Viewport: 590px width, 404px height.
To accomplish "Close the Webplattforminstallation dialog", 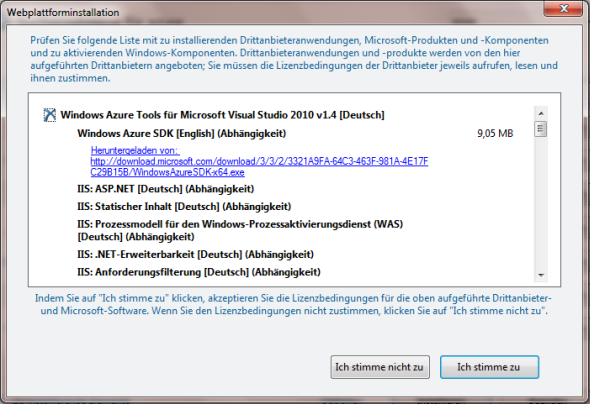I will pos(563,8).
